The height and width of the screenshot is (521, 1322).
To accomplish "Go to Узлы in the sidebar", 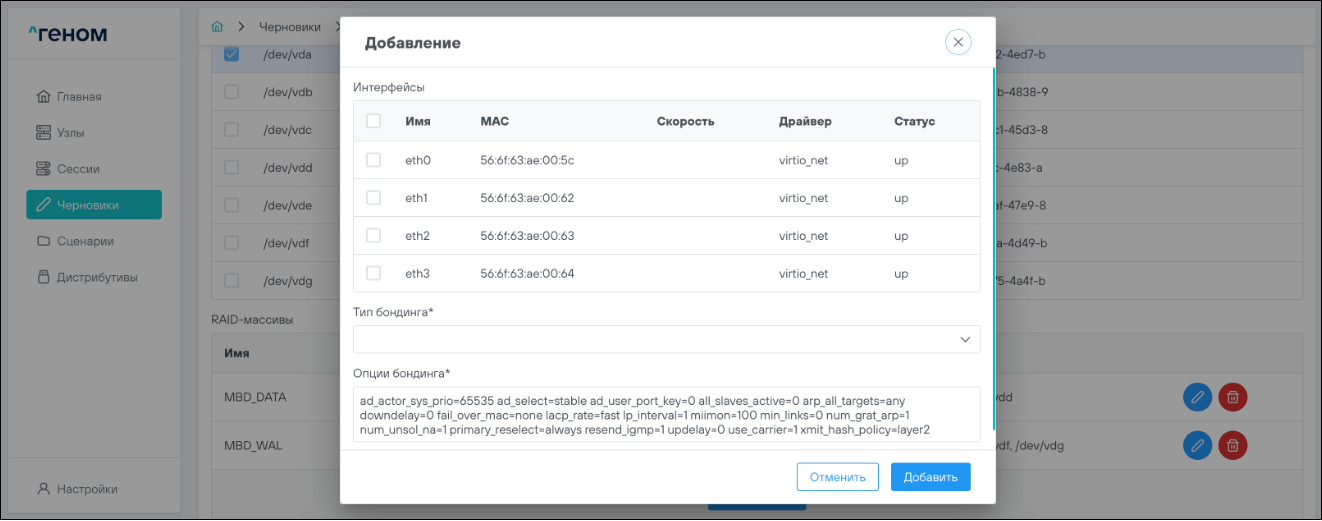I will click(70, 133).
